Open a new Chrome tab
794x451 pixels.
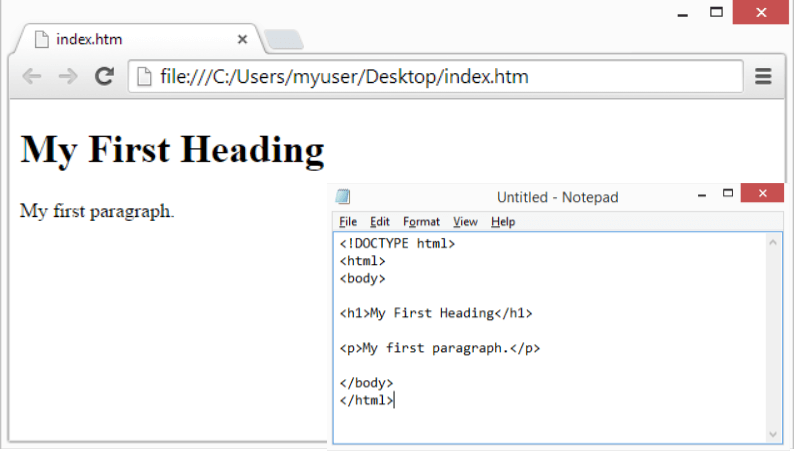click(284, 40)
